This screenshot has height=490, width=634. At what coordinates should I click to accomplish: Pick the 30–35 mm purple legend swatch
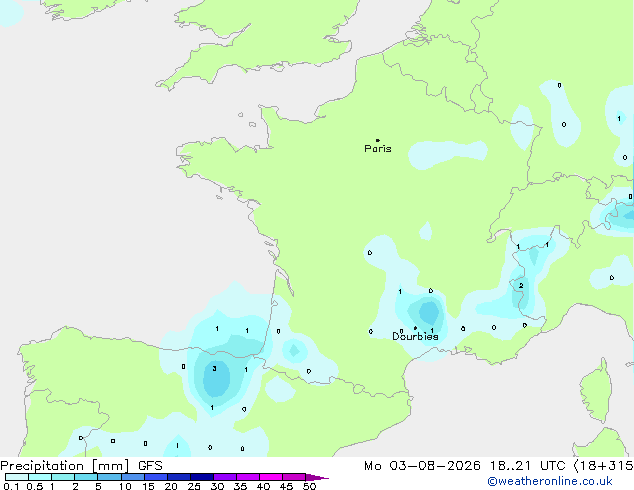coord(225,477)
